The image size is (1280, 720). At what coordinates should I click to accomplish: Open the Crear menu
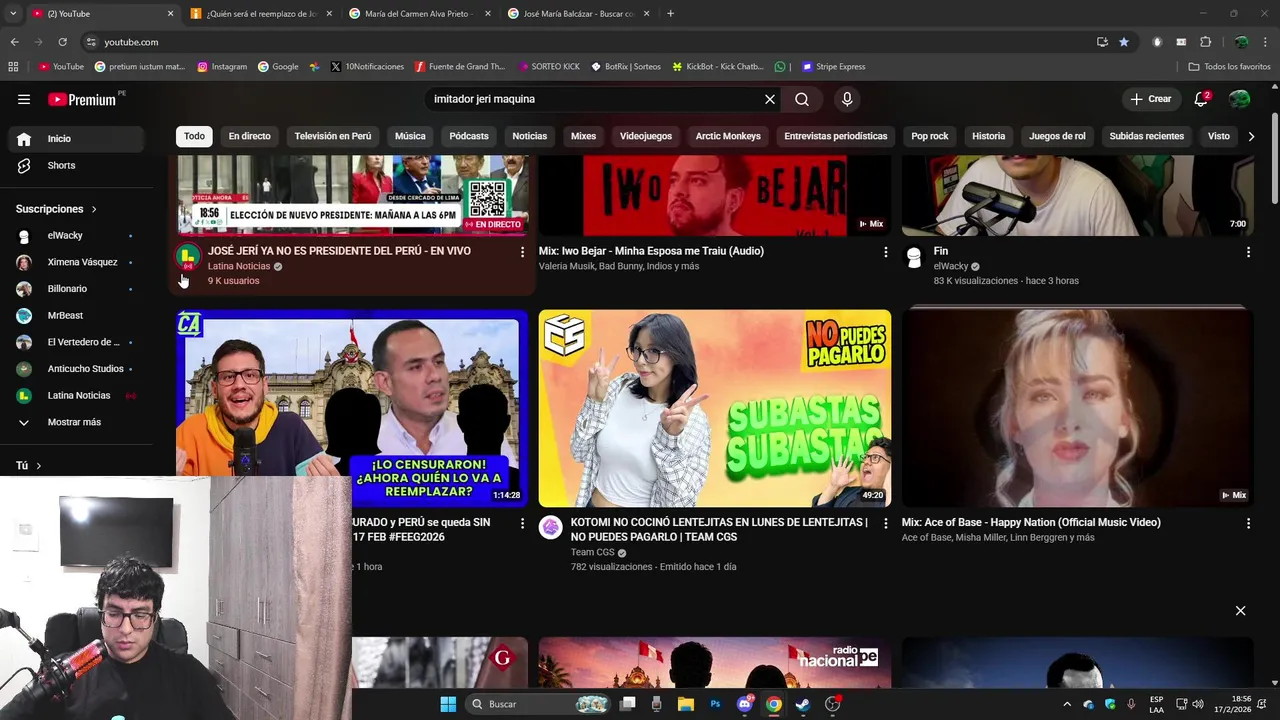click(1151, 99)
